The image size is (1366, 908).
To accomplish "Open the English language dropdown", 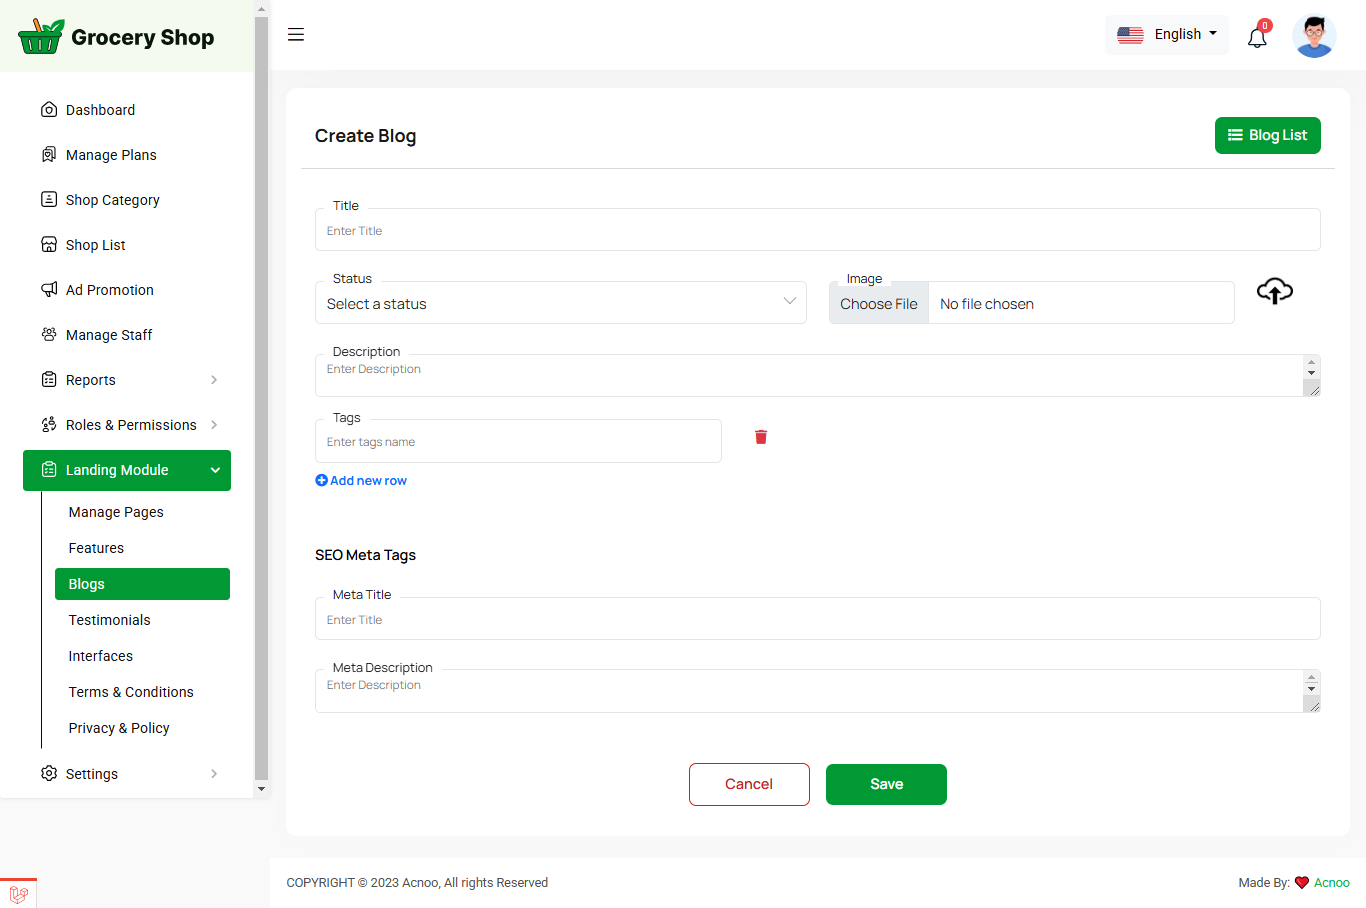I will [x=1167, y=35].
